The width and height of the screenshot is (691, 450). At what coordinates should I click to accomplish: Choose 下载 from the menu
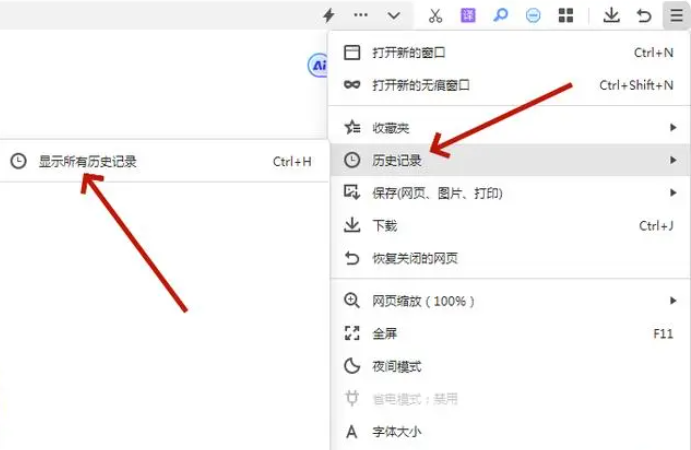point(509,225)
